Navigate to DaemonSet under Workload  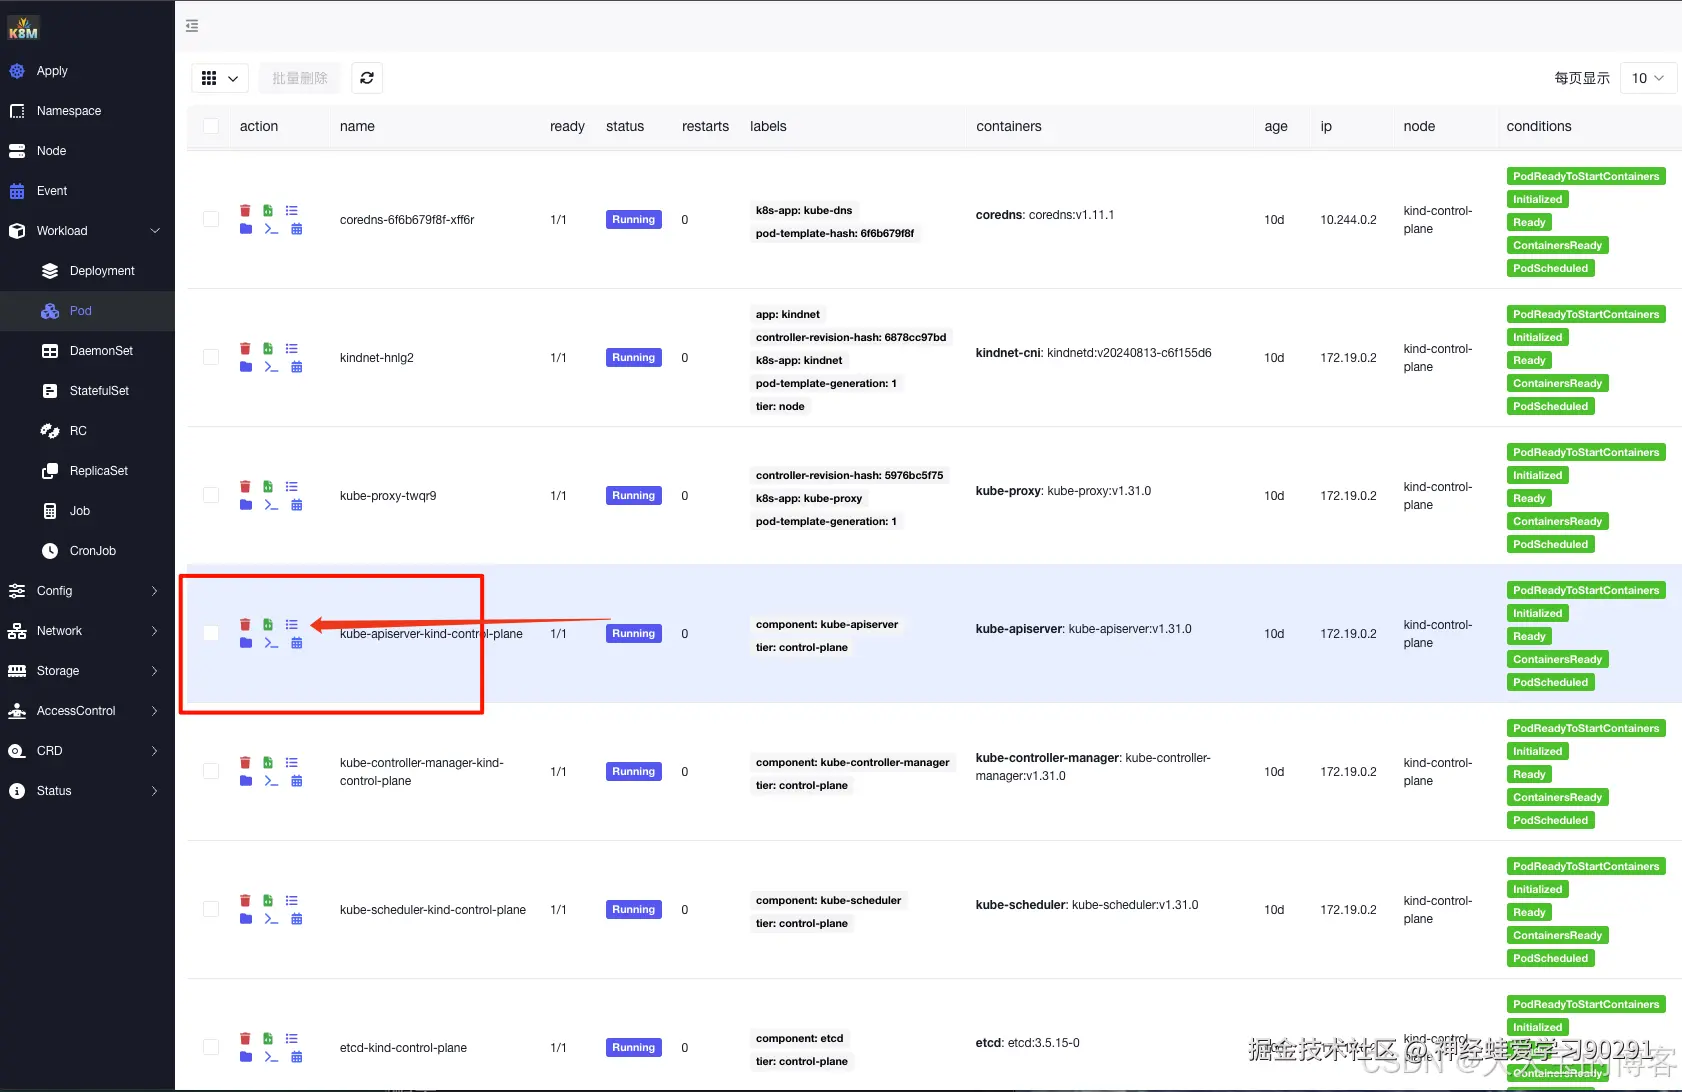(87, 351)
